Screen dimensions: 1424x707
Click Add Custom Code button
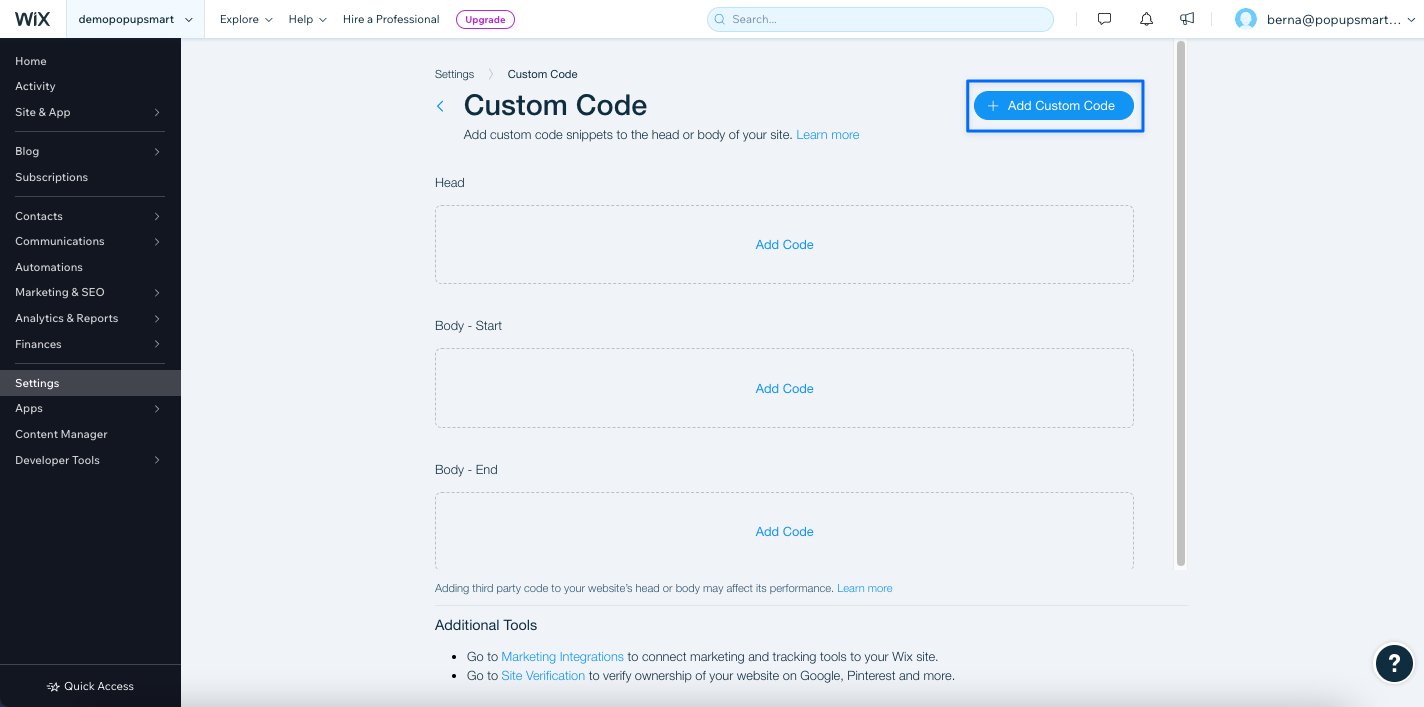(x=1054, y=106)
